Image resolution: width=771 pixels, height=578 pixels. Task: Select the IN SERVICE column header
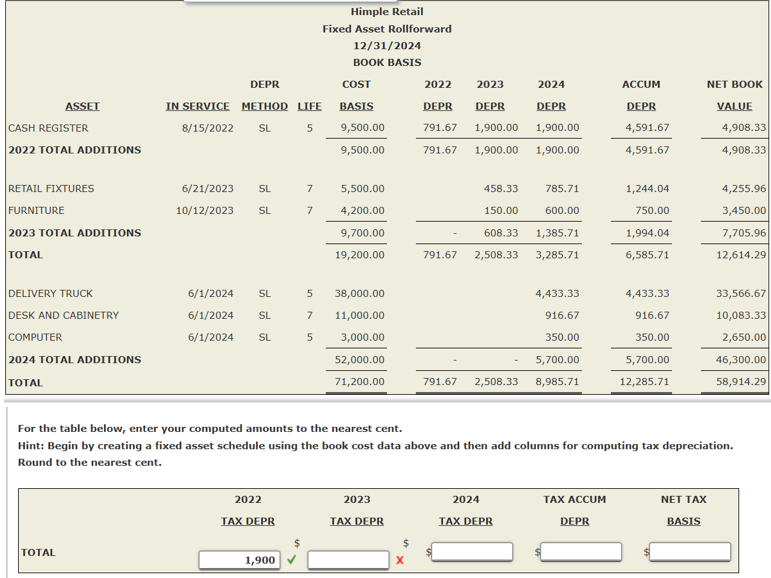(x=197, y=106)
